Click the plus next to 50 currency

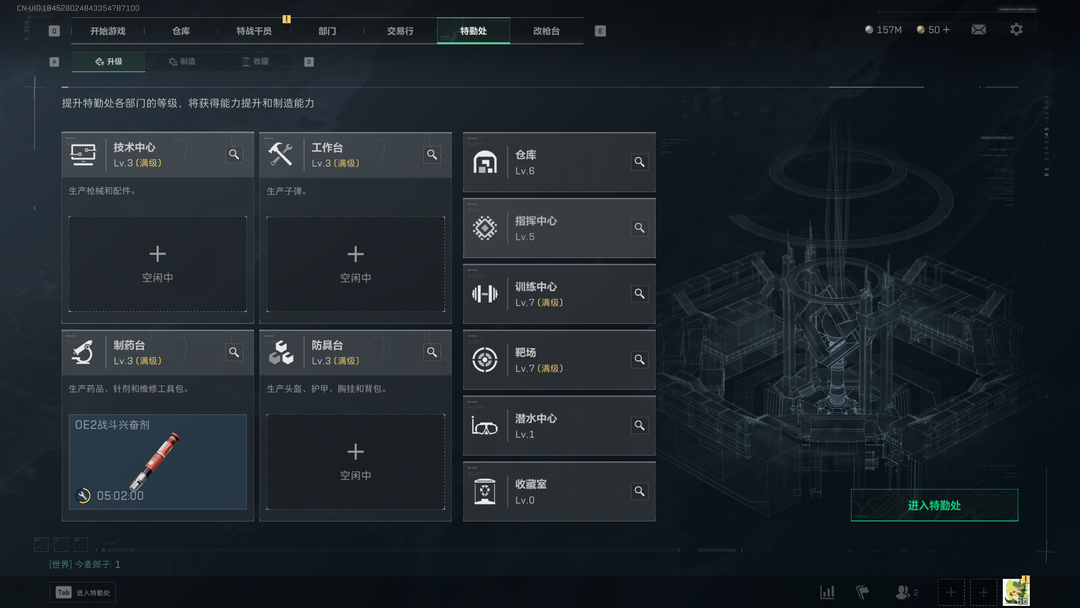[946, 30]
